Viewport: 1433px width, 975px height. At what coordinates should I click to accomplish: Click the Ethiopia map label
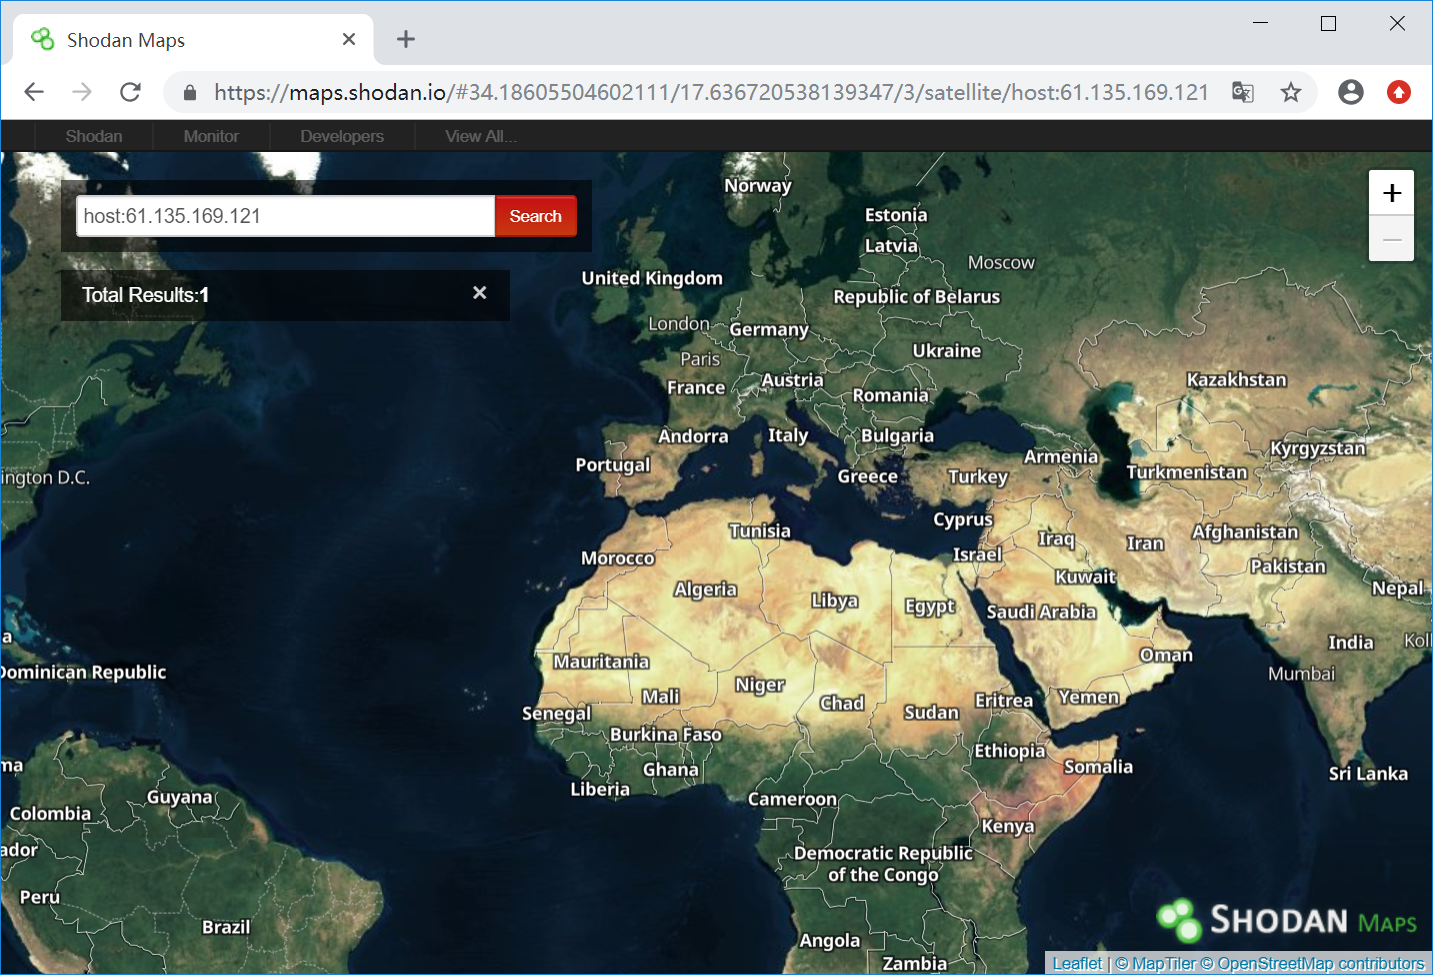click(1010, 750)
